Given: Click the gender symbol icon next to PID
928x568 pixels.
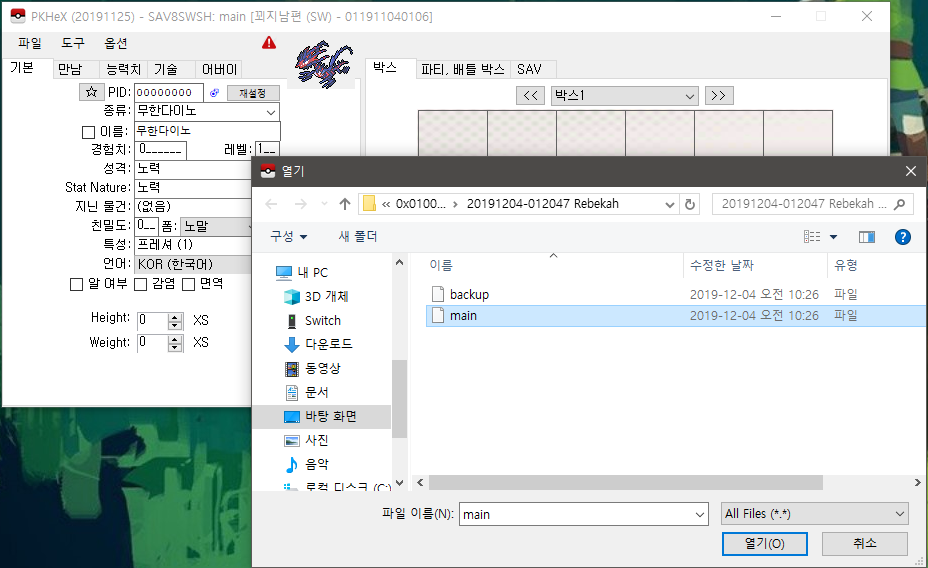Looking at the screenshot, I should [214, 93].
